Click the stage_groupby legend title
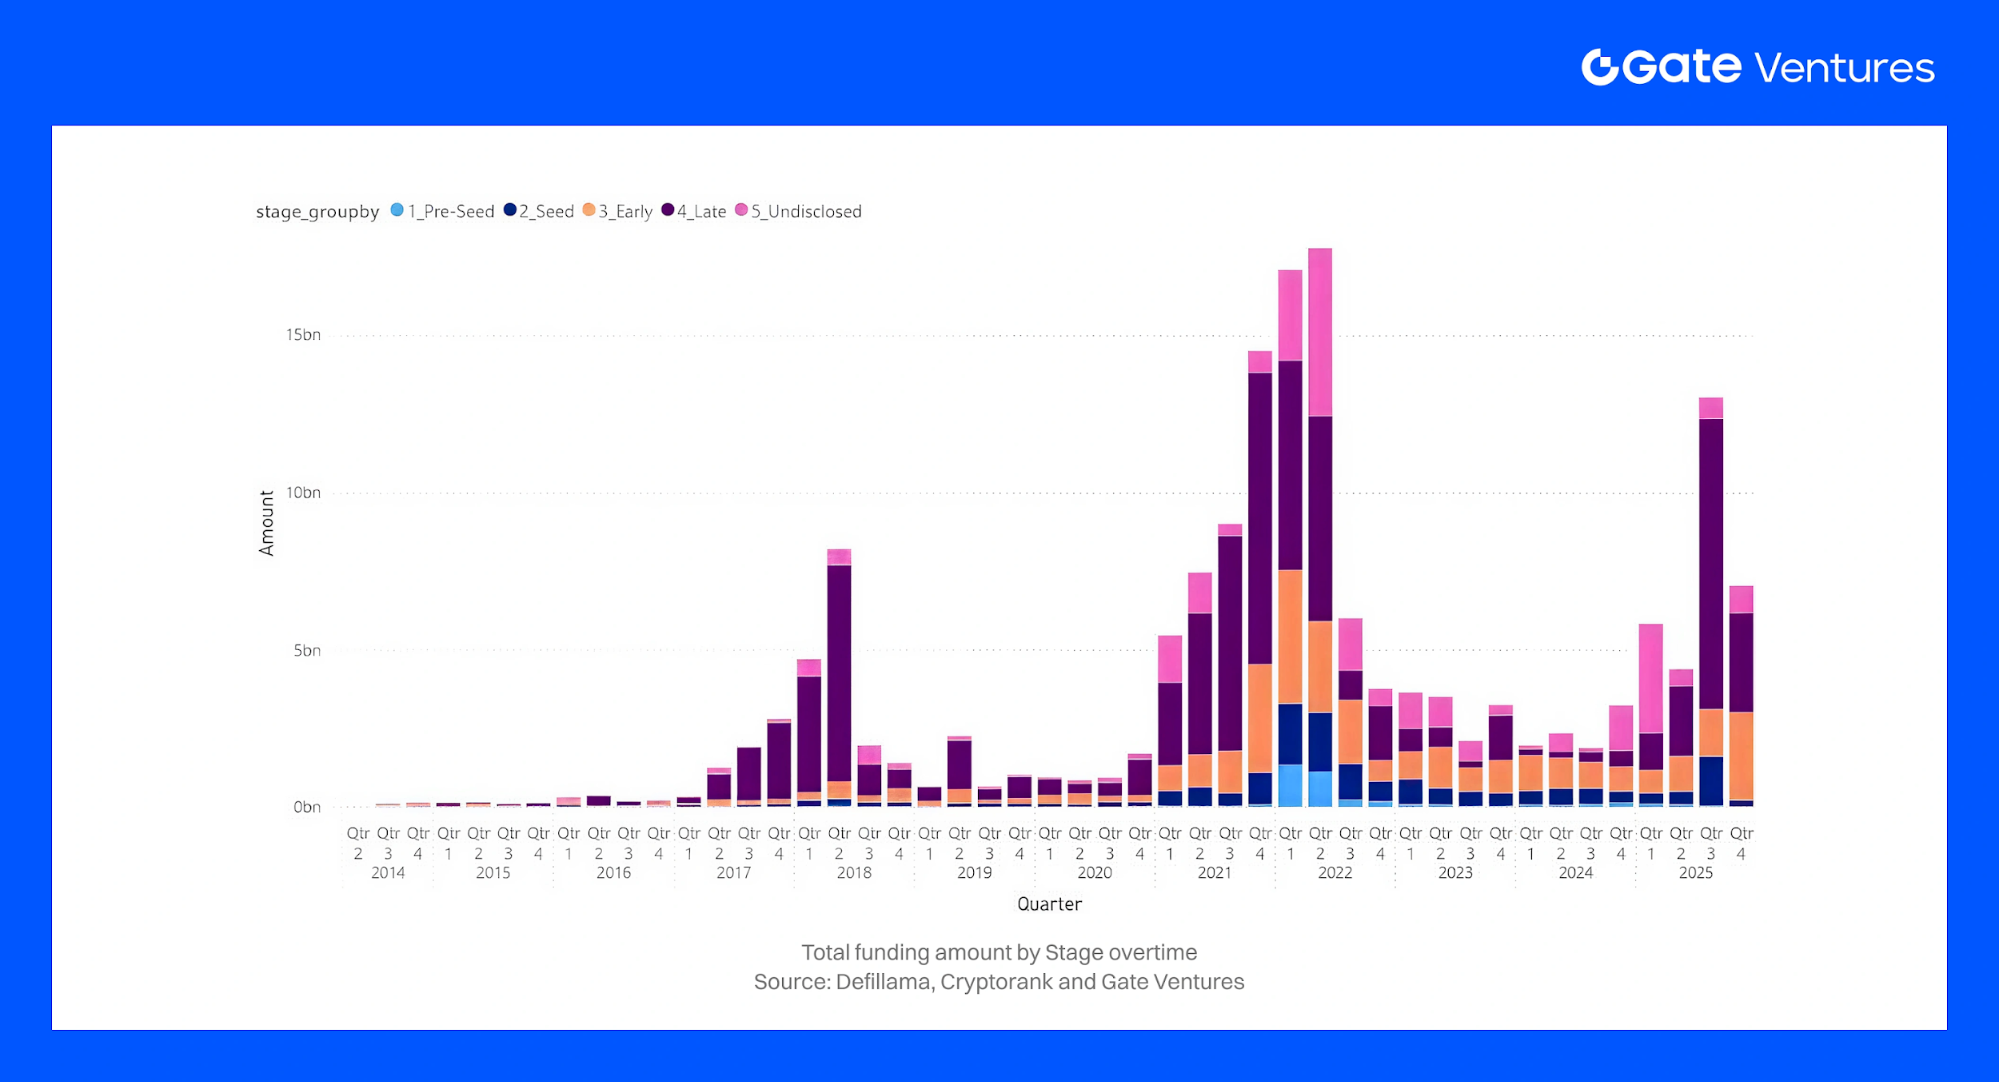 pyautogui.click(x=317, y=211)
